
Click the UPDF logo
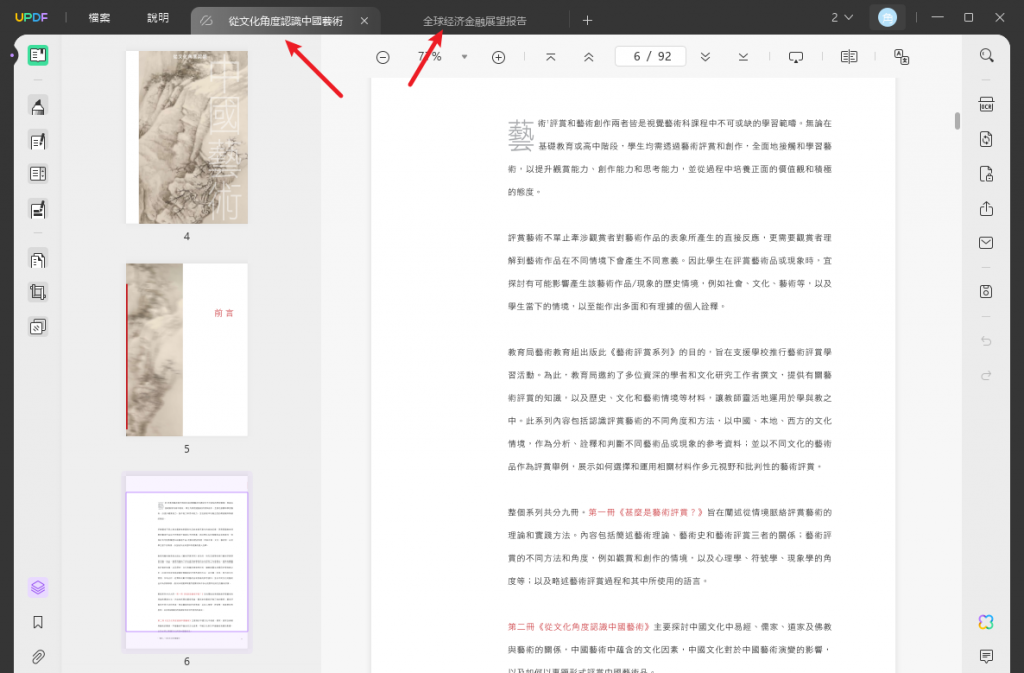pos(31,18)
